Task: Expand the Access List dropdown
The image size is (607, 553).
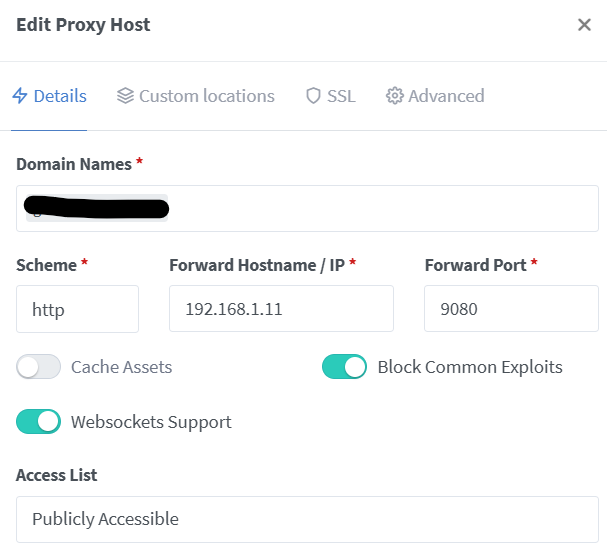Action: (x=307, y=519)
